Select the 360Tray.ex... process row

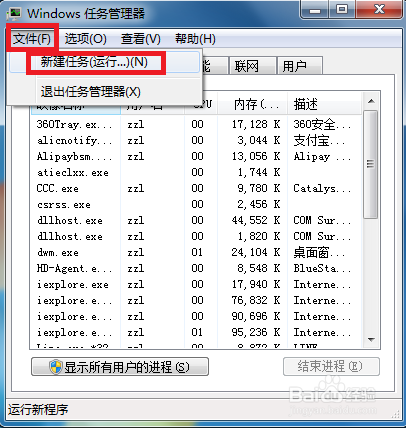point(196,124)
